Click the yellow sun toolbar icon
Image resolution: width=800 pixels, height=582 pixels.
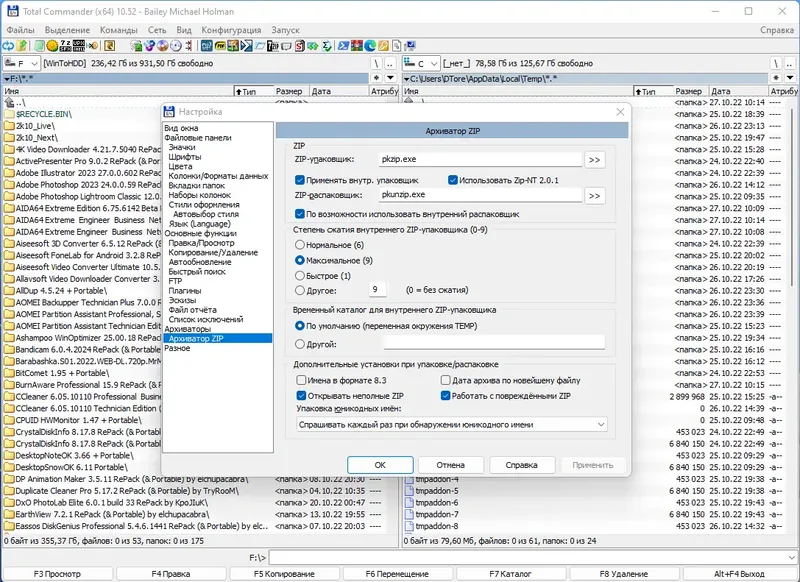[52, 46]
